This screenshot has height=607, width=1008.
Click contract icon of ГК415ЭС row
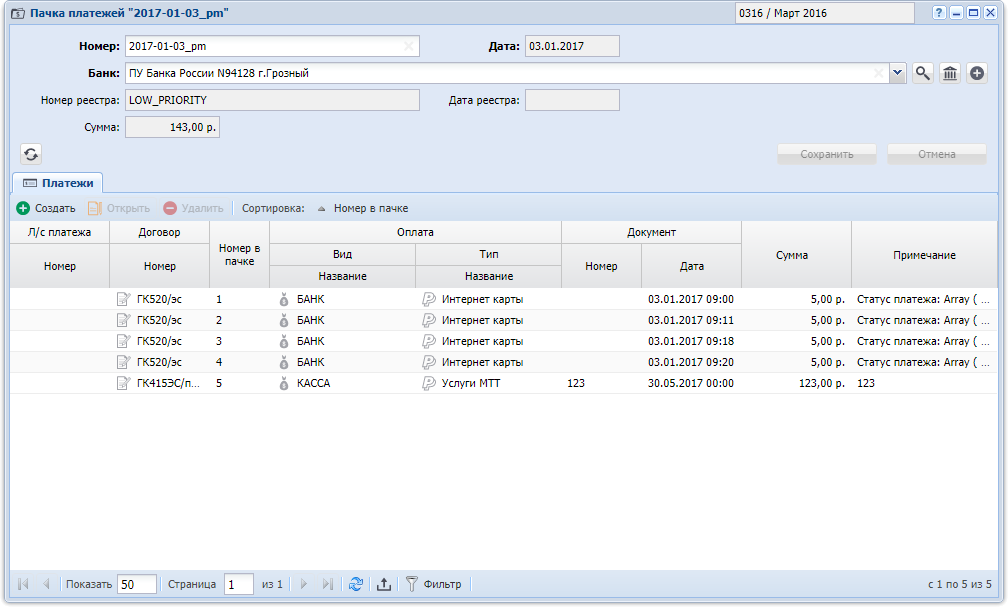pyautogui.click(x=123, y=383)
